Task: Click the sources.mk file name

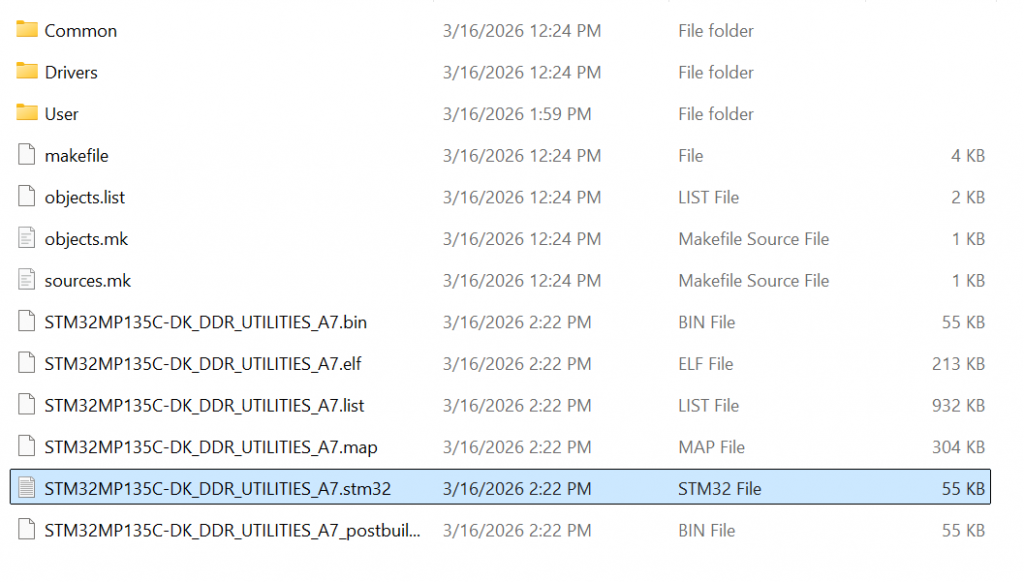Action: 88,281
